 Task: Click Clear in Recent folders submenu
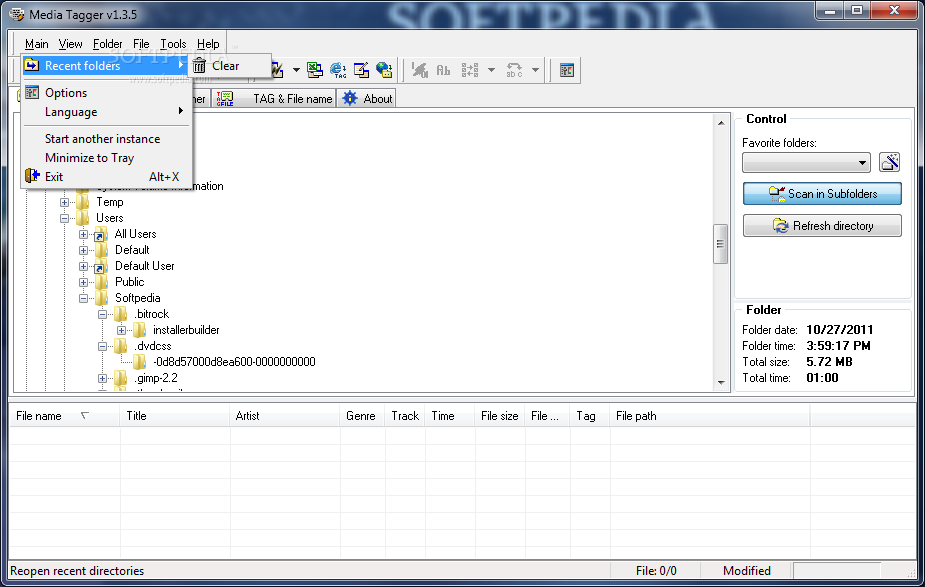click(229, 65)
